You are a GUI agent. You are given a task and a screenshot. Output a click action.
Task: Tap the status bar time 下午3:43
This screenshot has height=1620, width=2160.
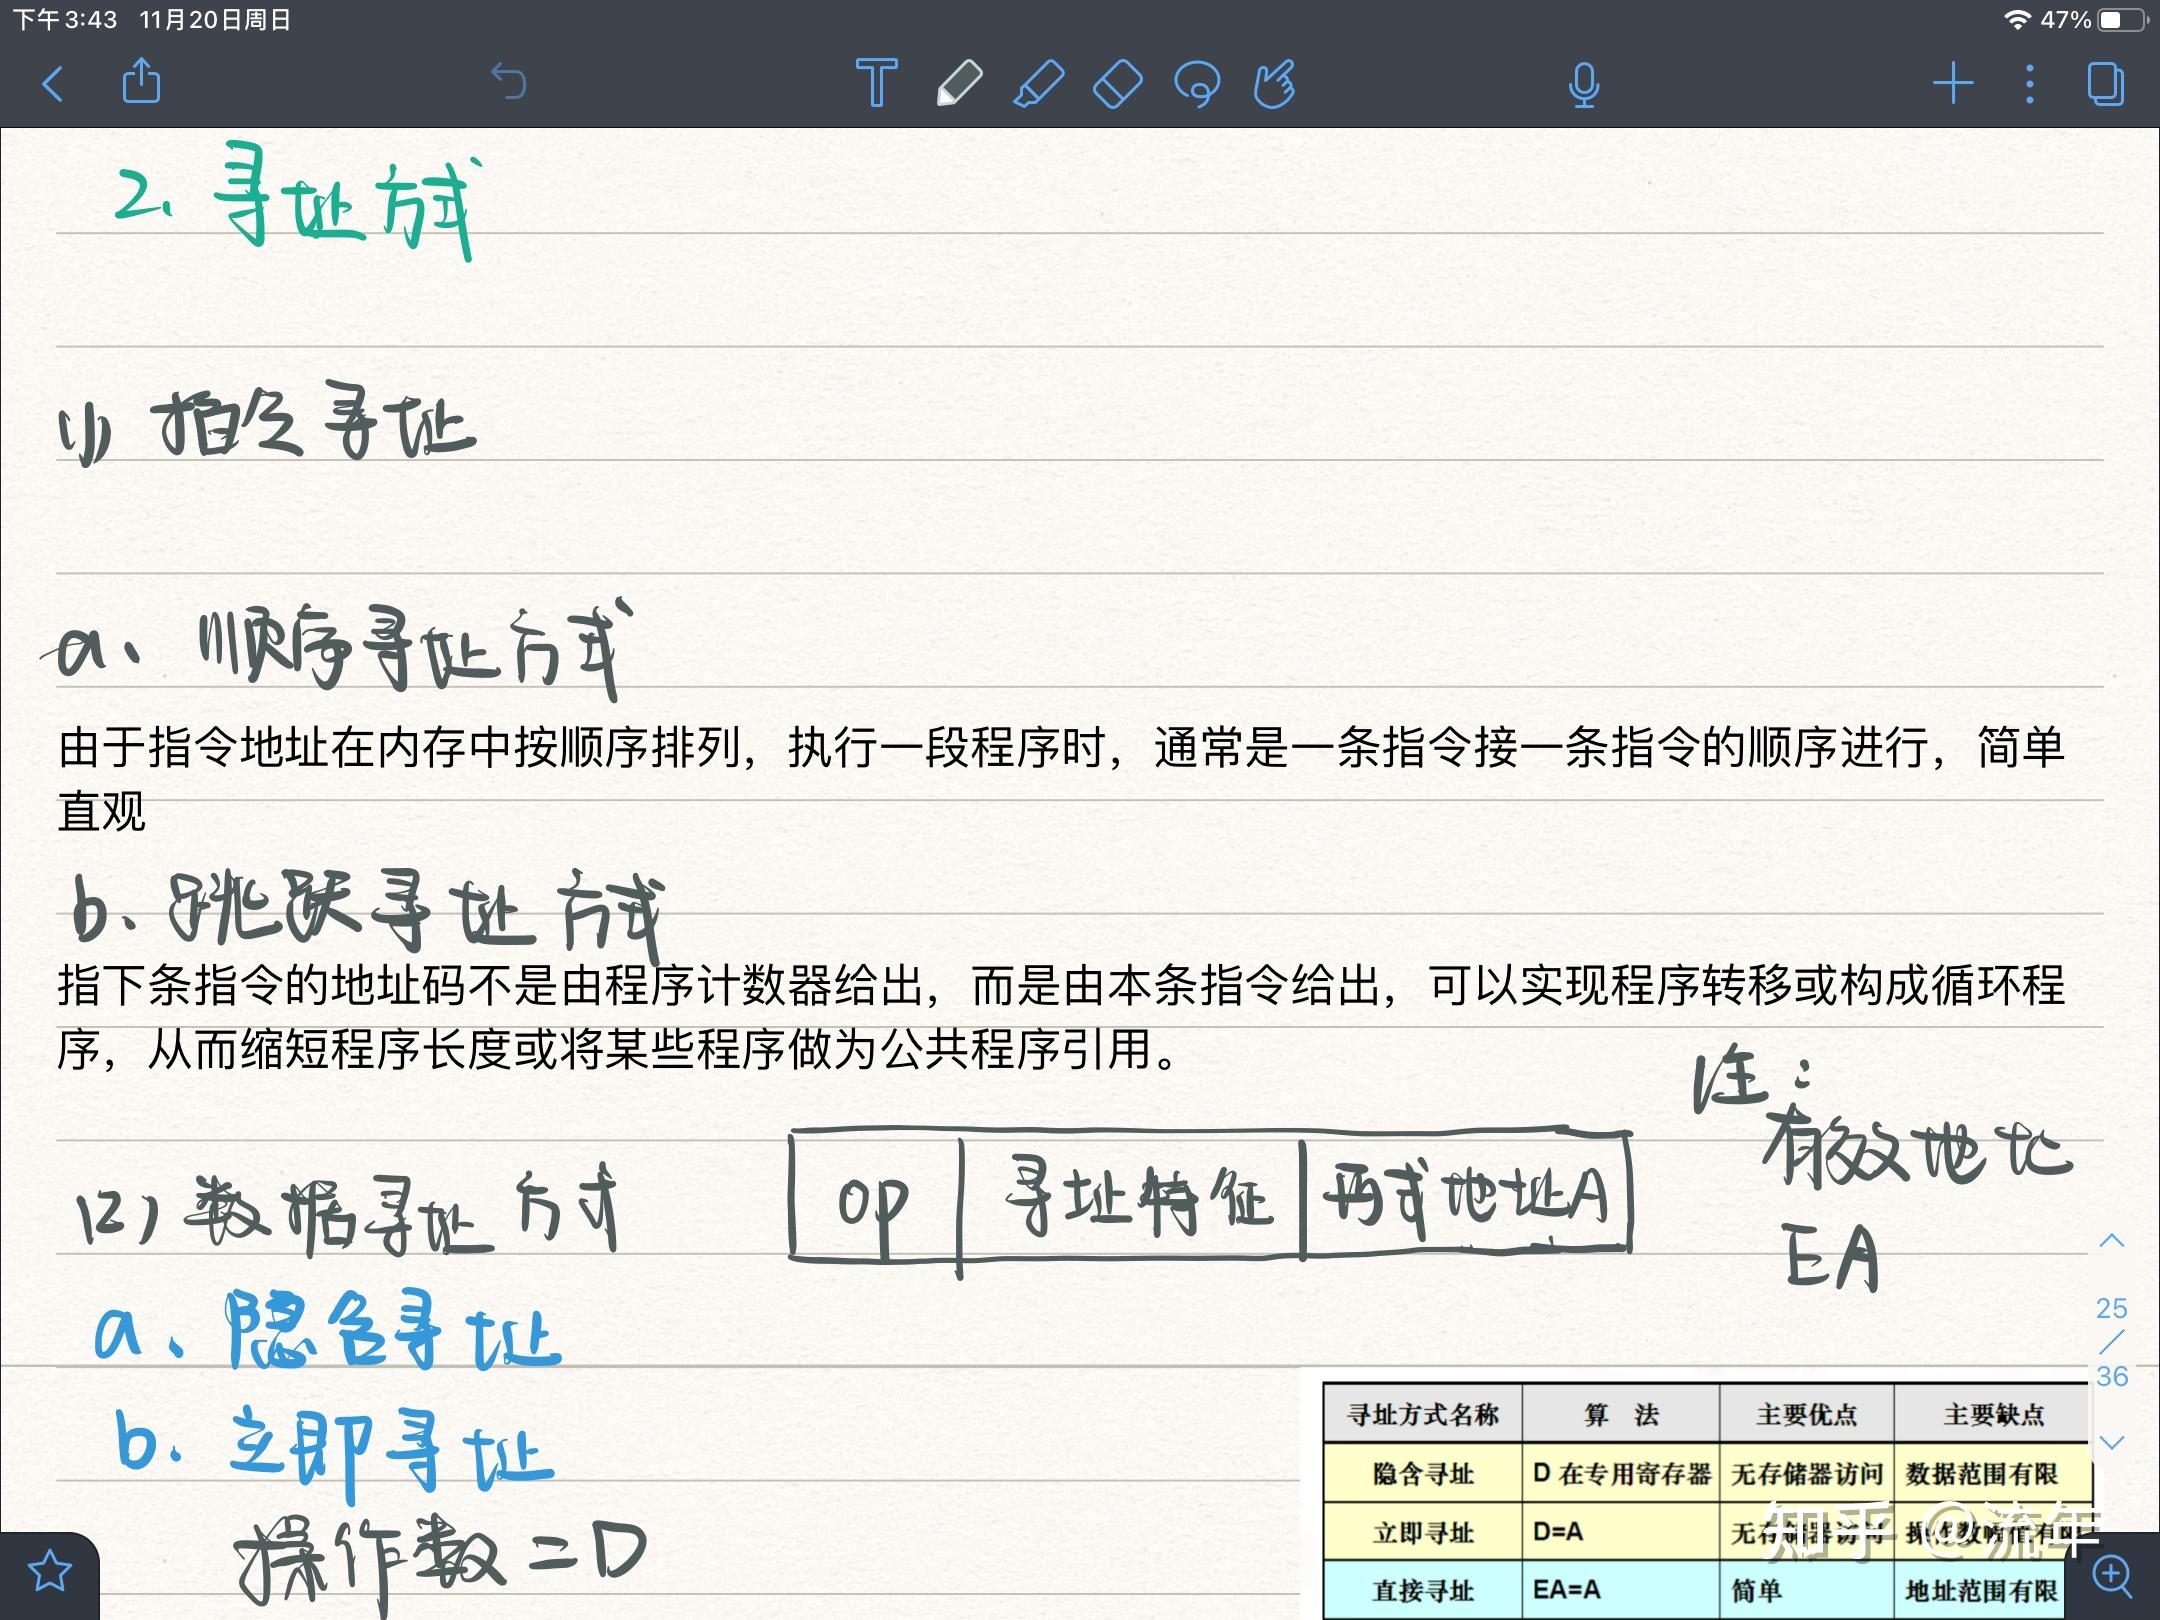pyautogui.click(x=65, y=20)
